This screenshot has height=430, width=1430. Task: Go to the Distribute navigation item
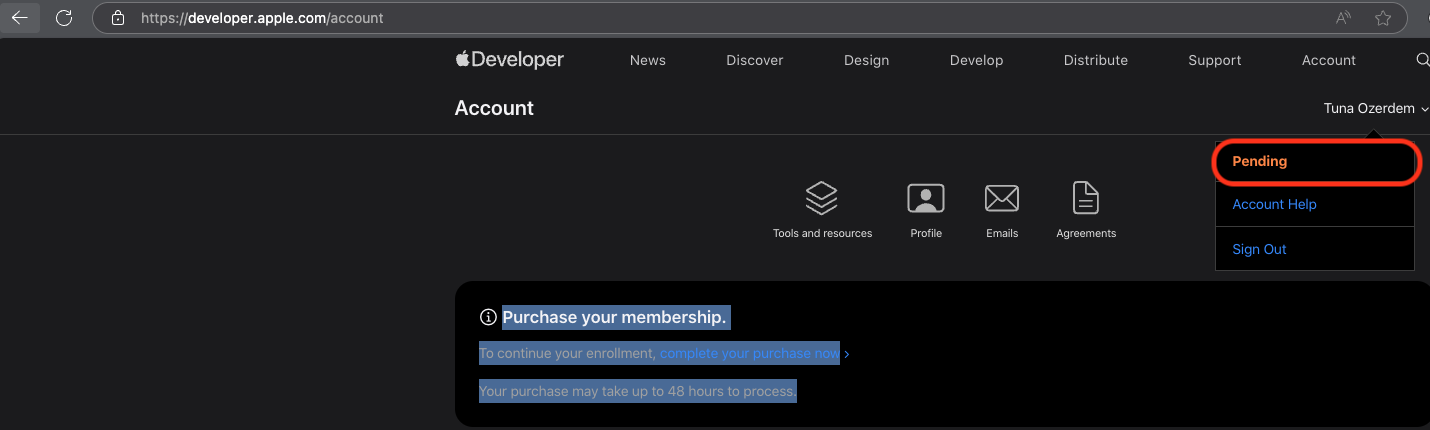coord(1095,60)
